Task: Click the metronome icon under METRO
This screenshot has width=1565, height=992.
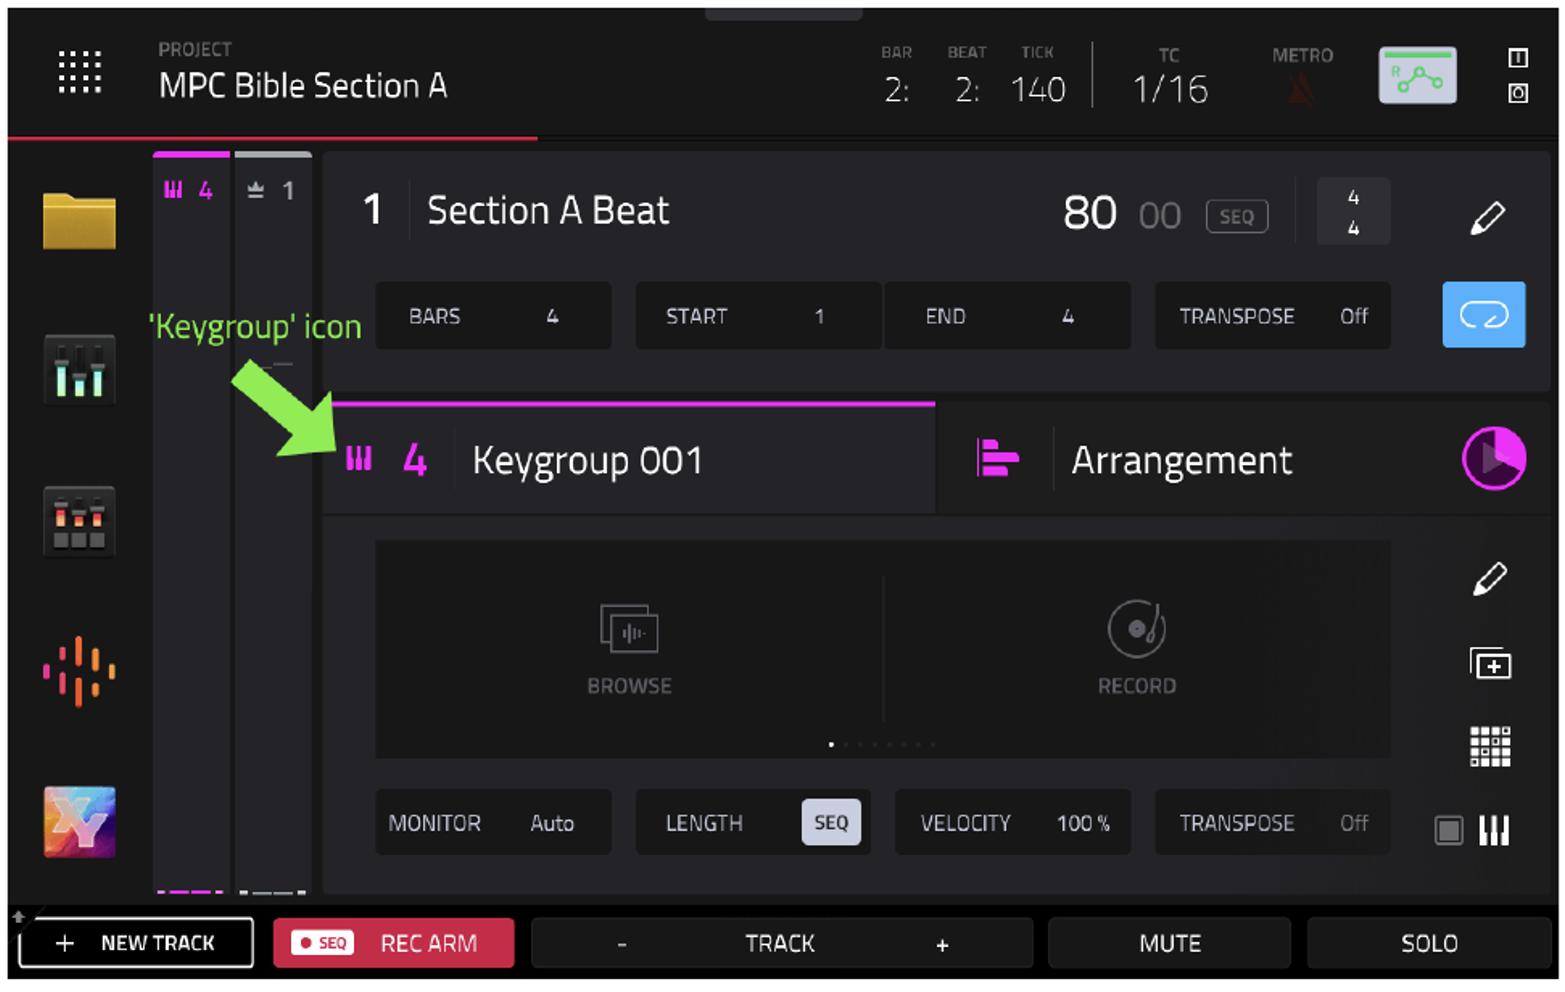Action: pos(1301,90)
